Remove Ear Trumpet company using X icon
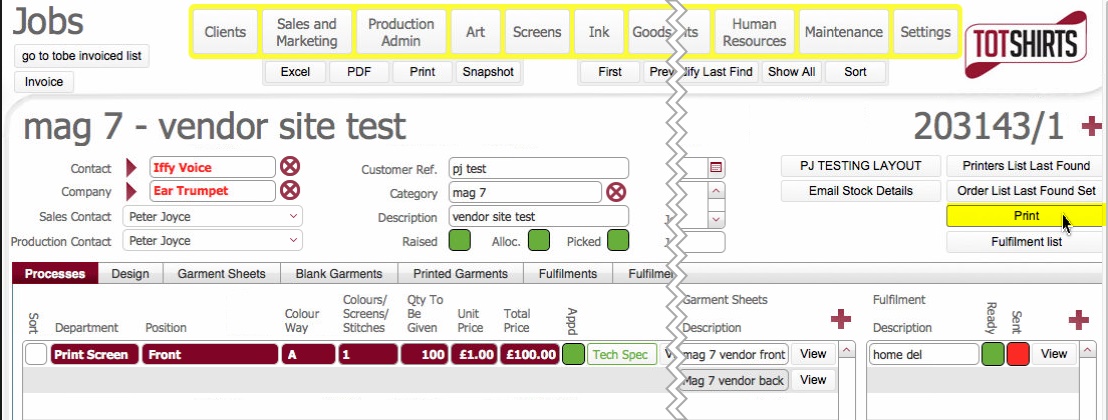 tap(290, 190)
